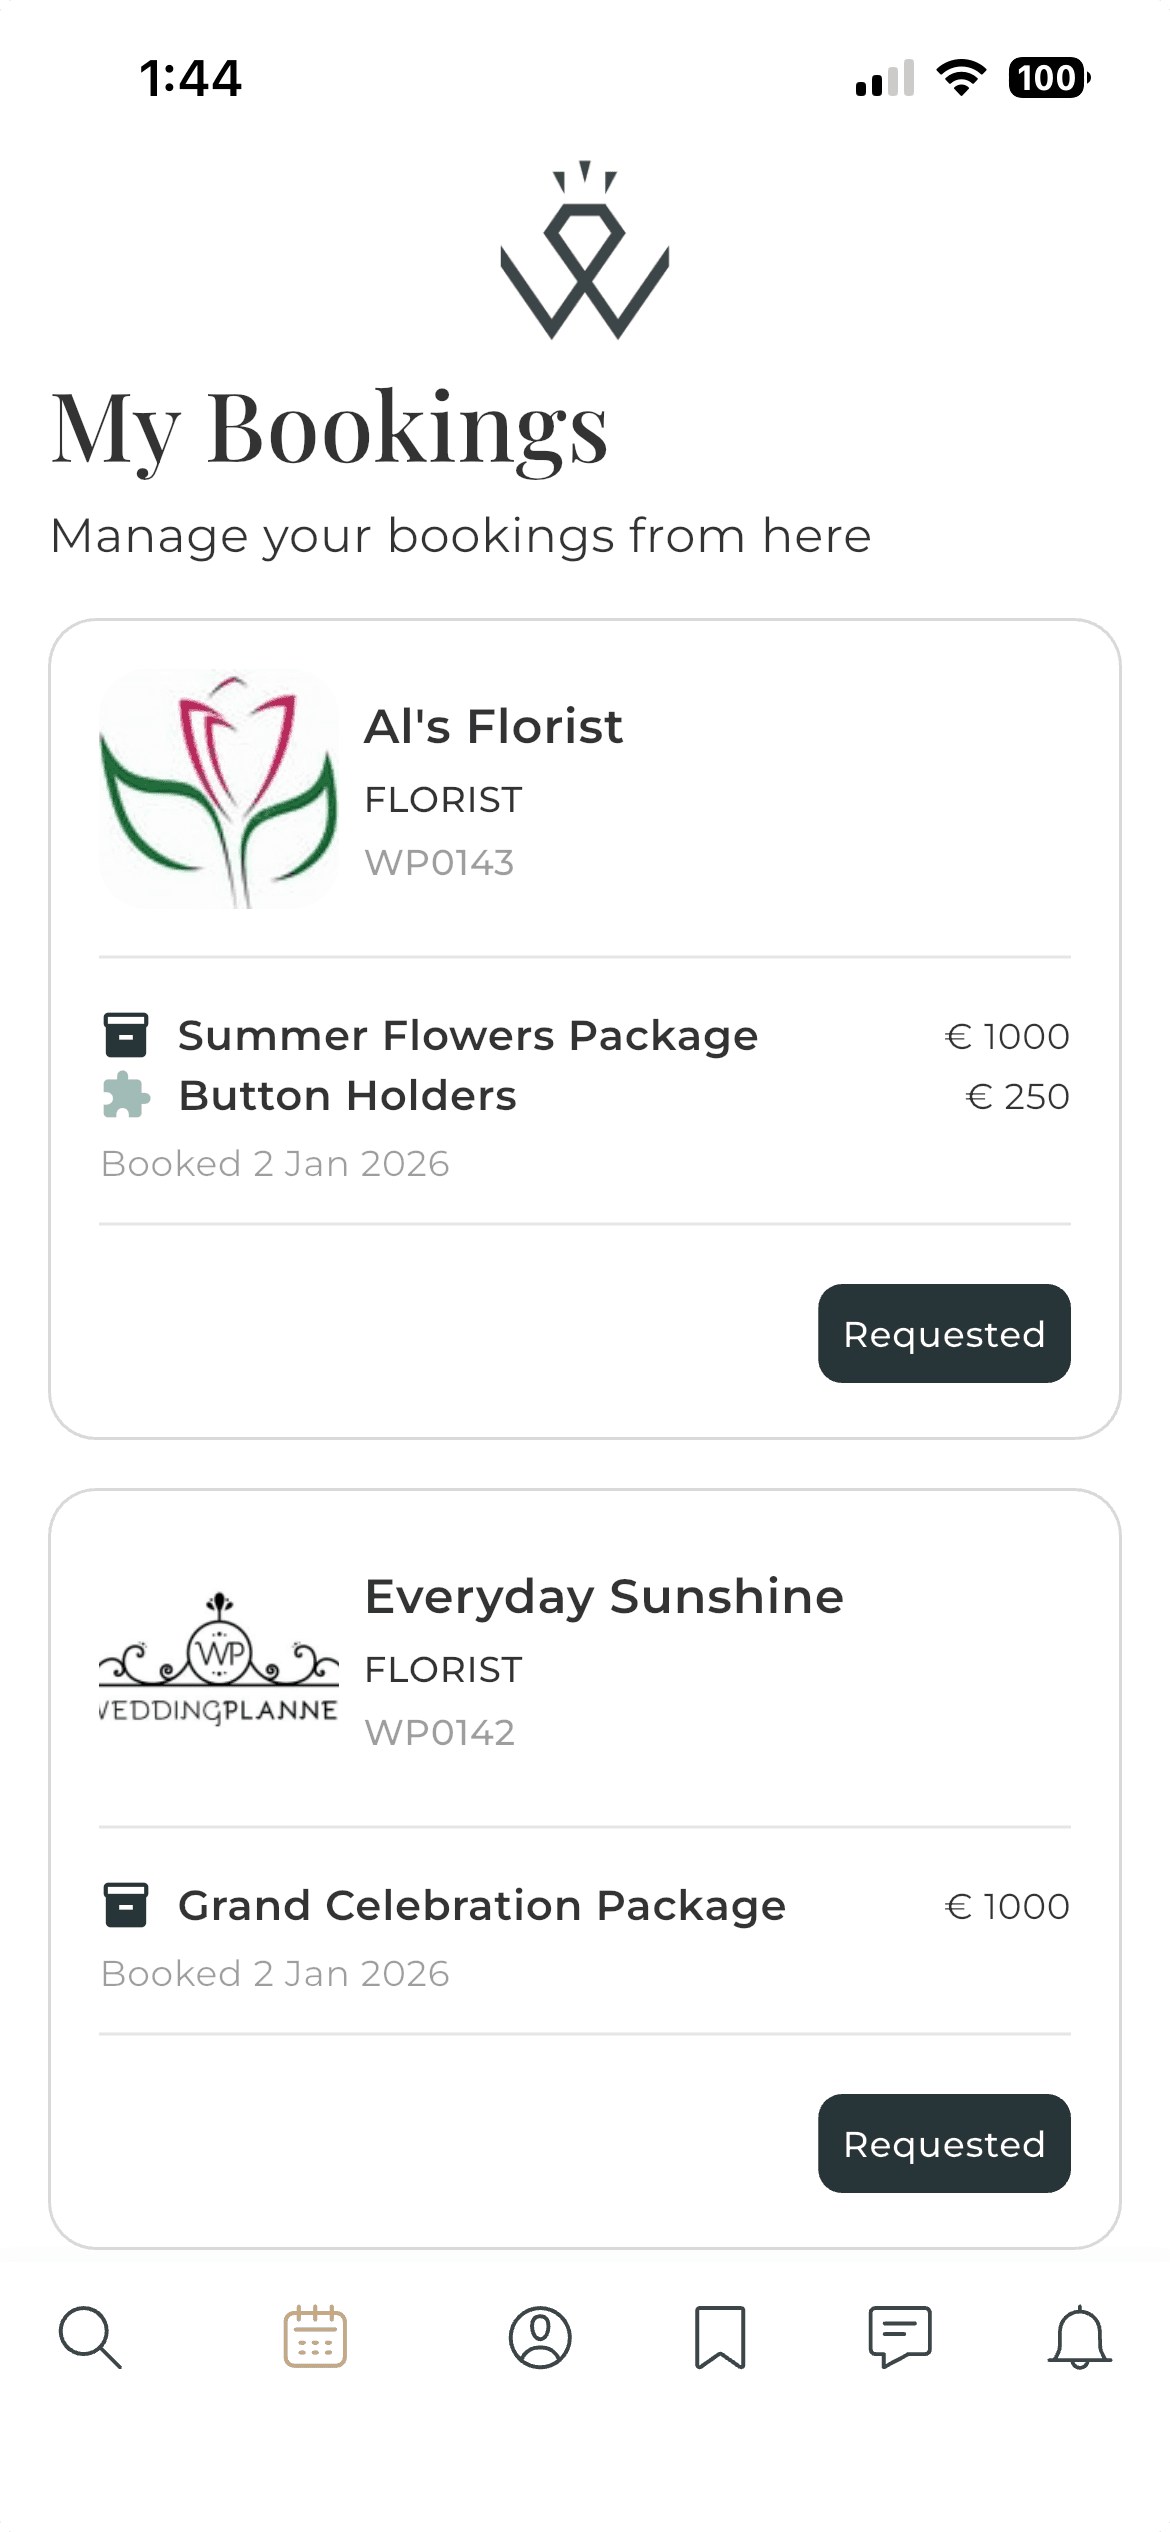The width and height of the screenshot is (1170, 2532).
Task: Open the saved bookmarks tab icon
Action: [x=720, y=2337]
